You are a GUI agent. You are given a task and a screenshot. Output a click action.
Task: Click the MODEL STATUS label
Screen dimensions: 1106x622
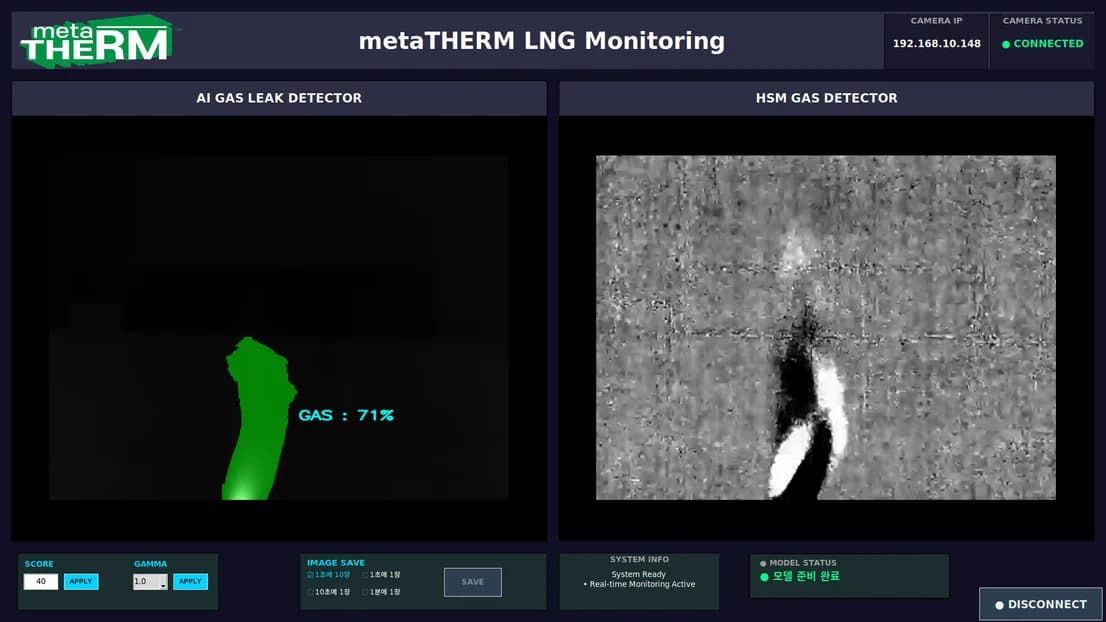[x=803, y=563]
